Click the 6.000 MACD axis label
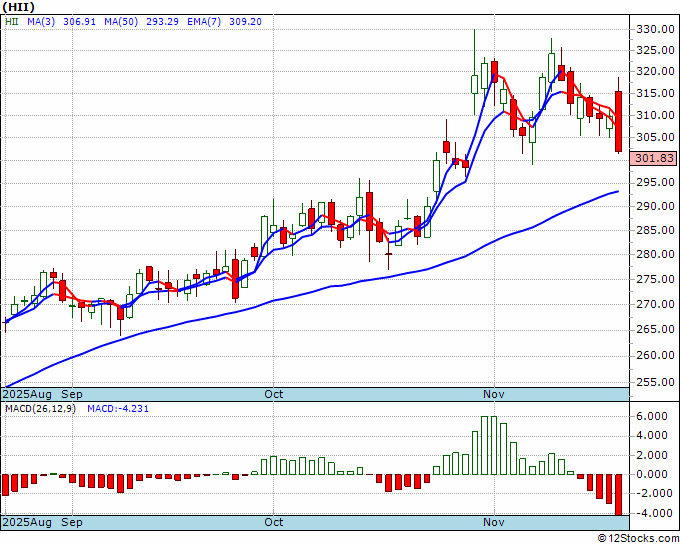 pos(652,417)
